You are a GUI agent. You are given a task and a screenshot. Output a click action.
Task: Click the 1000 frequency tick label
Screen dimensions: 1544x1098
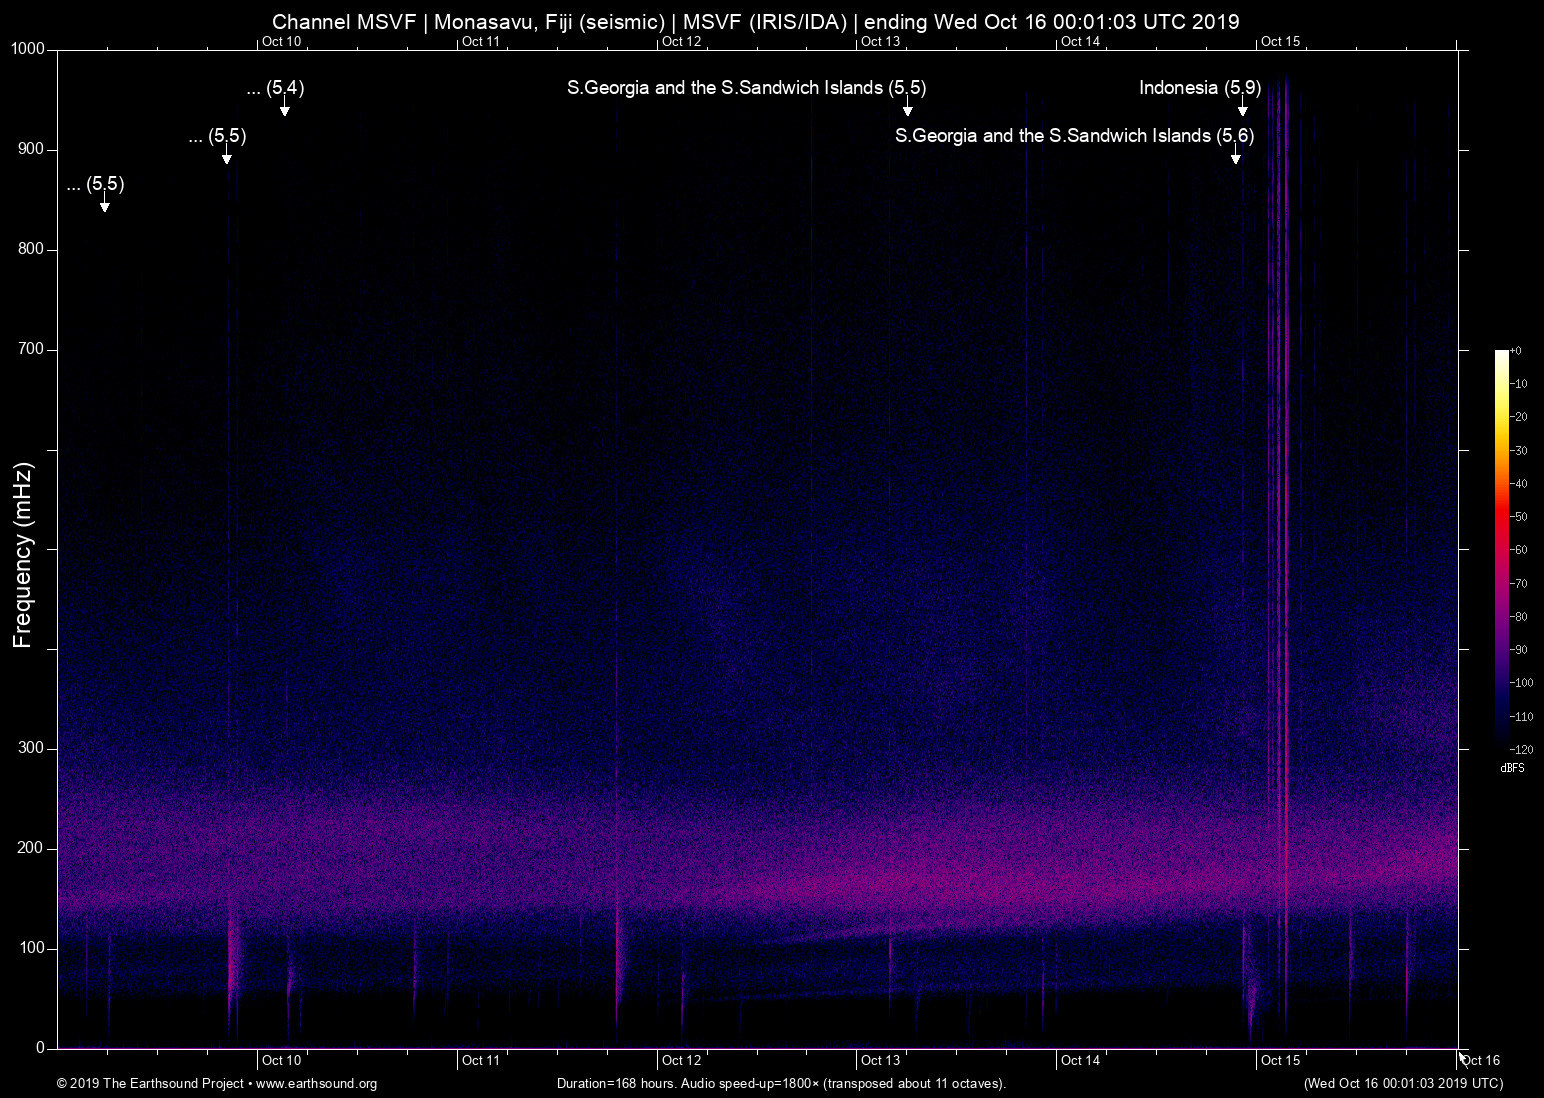[x=29, y=48]
